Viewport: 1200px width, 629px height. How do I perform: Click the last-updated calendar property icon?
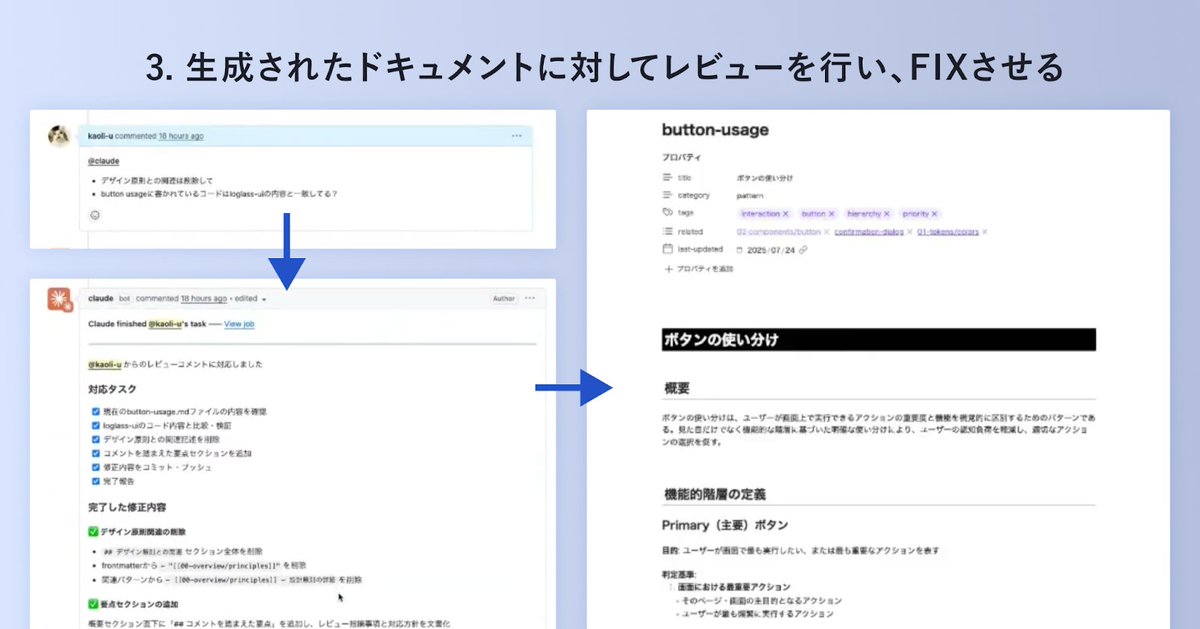(668, 249)
